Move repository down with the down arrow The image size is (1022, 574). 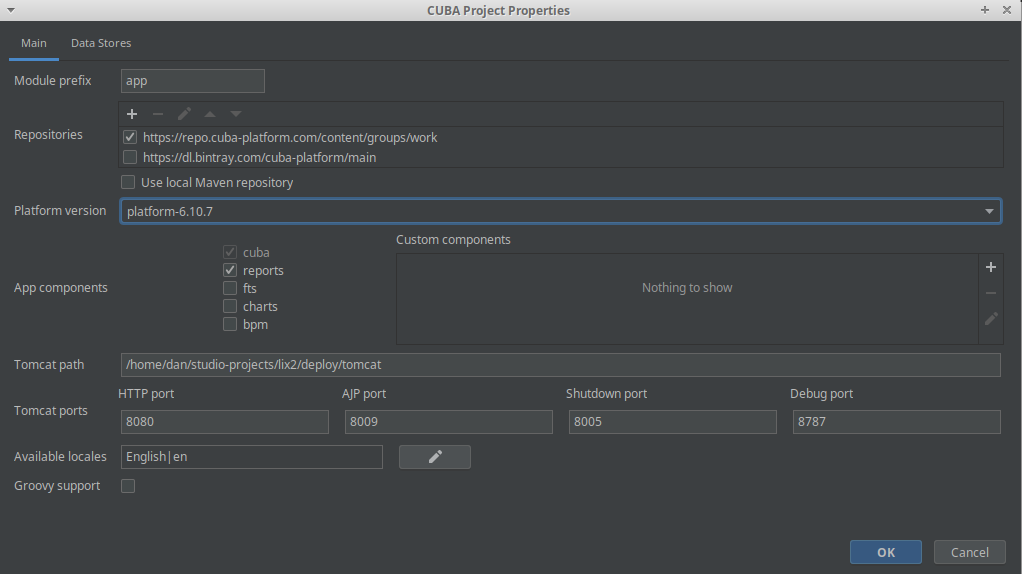(236, 114)
